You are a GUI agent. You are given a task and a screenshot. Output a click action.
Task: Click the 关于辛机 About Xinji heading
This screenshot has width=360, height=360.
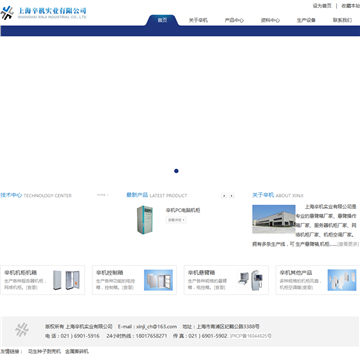click(278, 195)
